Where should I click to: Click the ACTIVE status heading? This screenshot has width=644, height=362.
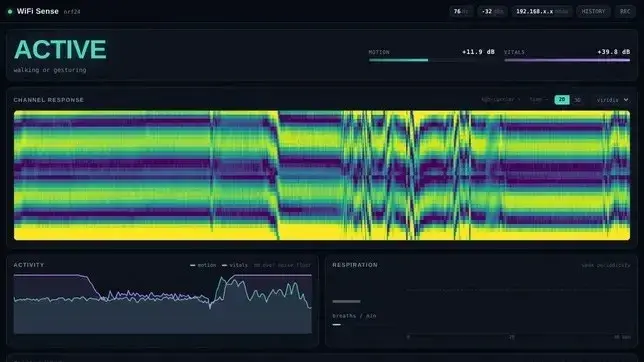tap(60, 49)
